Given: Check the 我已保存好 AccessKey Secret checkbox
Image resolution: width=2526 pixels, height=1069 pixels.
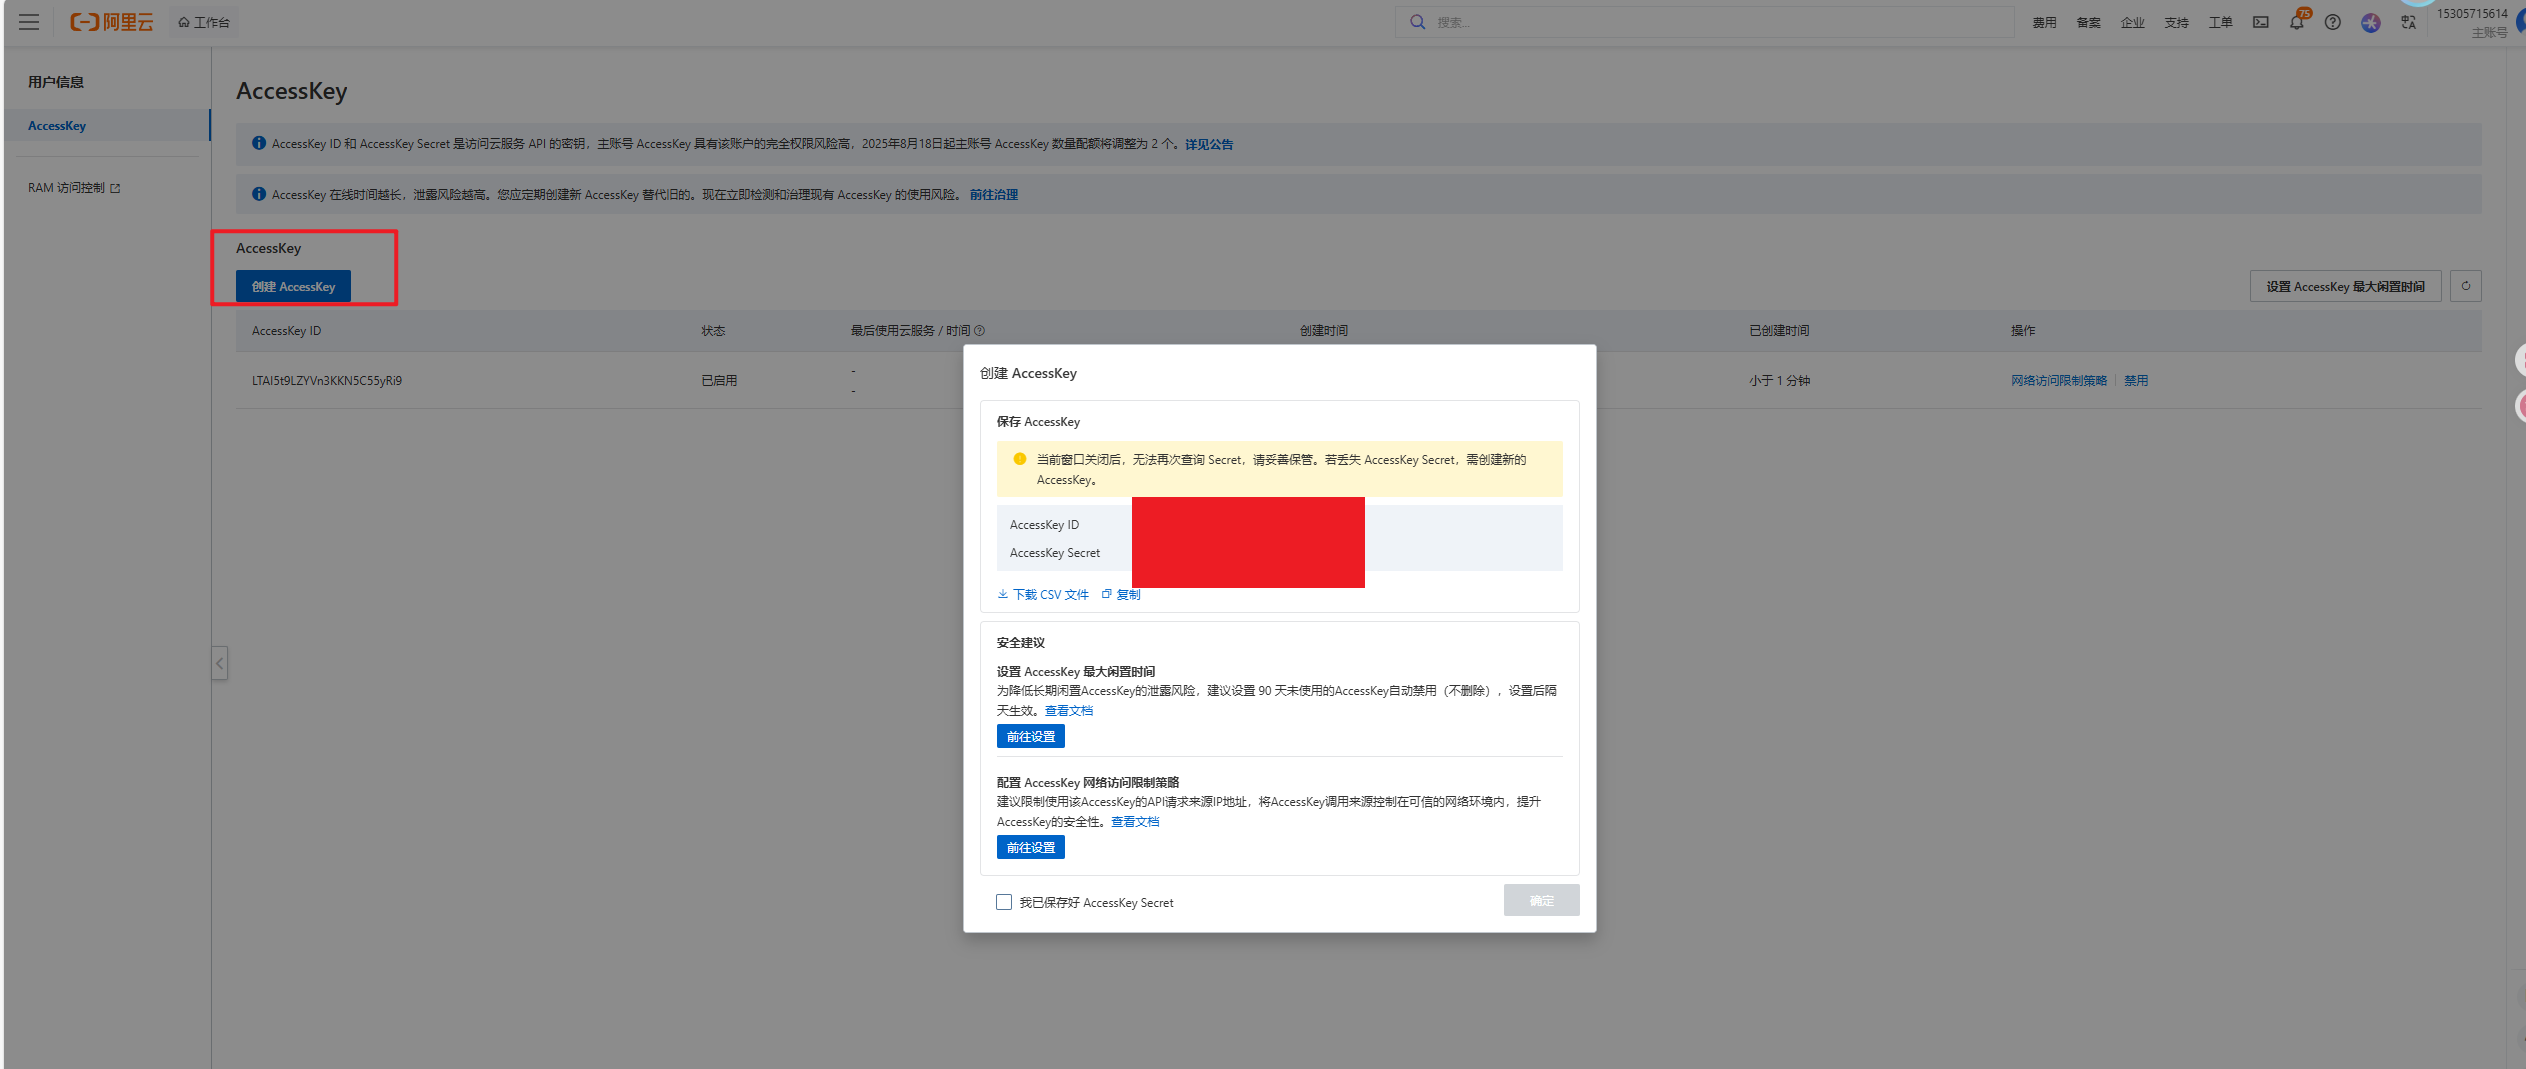Looking at the screenshot, I should (1004, 902).
